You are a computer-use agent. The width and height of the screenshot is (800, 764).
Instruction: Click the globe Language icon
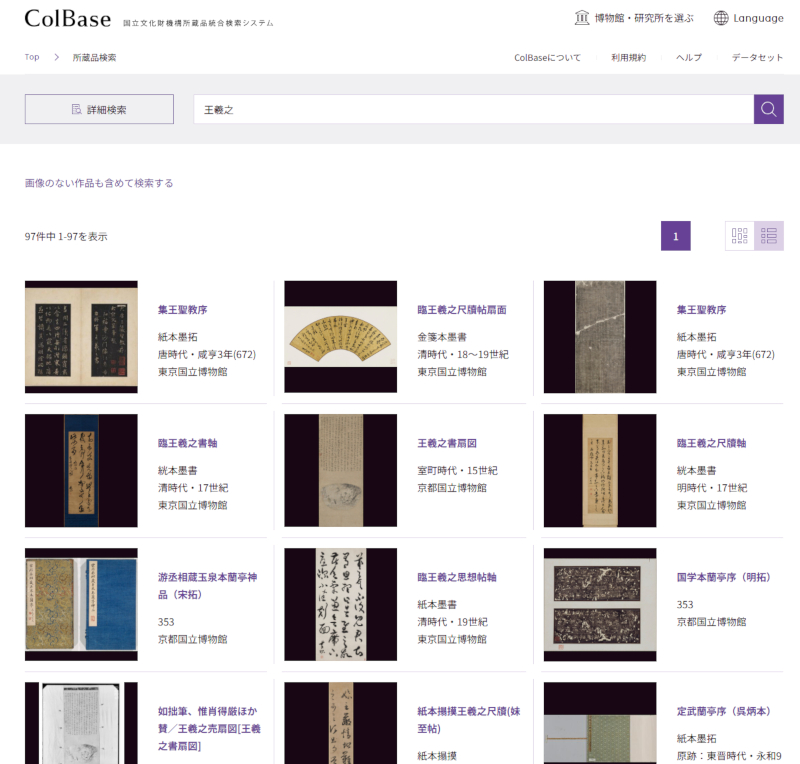point(720,18)
